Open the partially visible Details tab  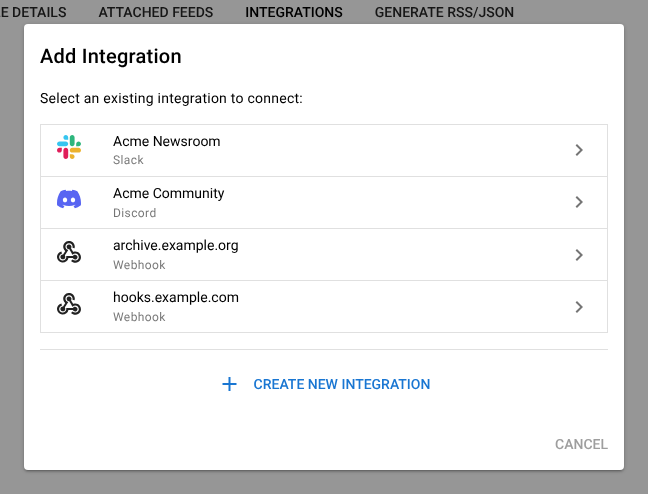[33, 12]
